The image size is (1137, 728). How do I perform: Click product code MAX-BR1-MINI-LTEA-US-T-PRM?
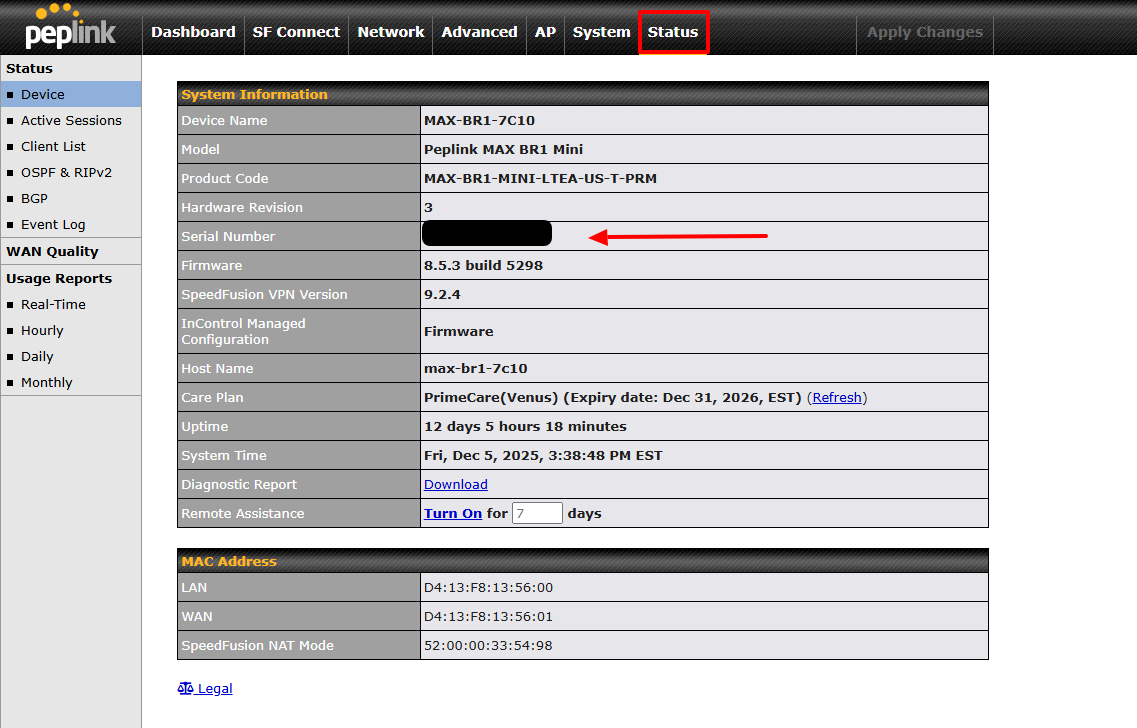coord(540,178)
